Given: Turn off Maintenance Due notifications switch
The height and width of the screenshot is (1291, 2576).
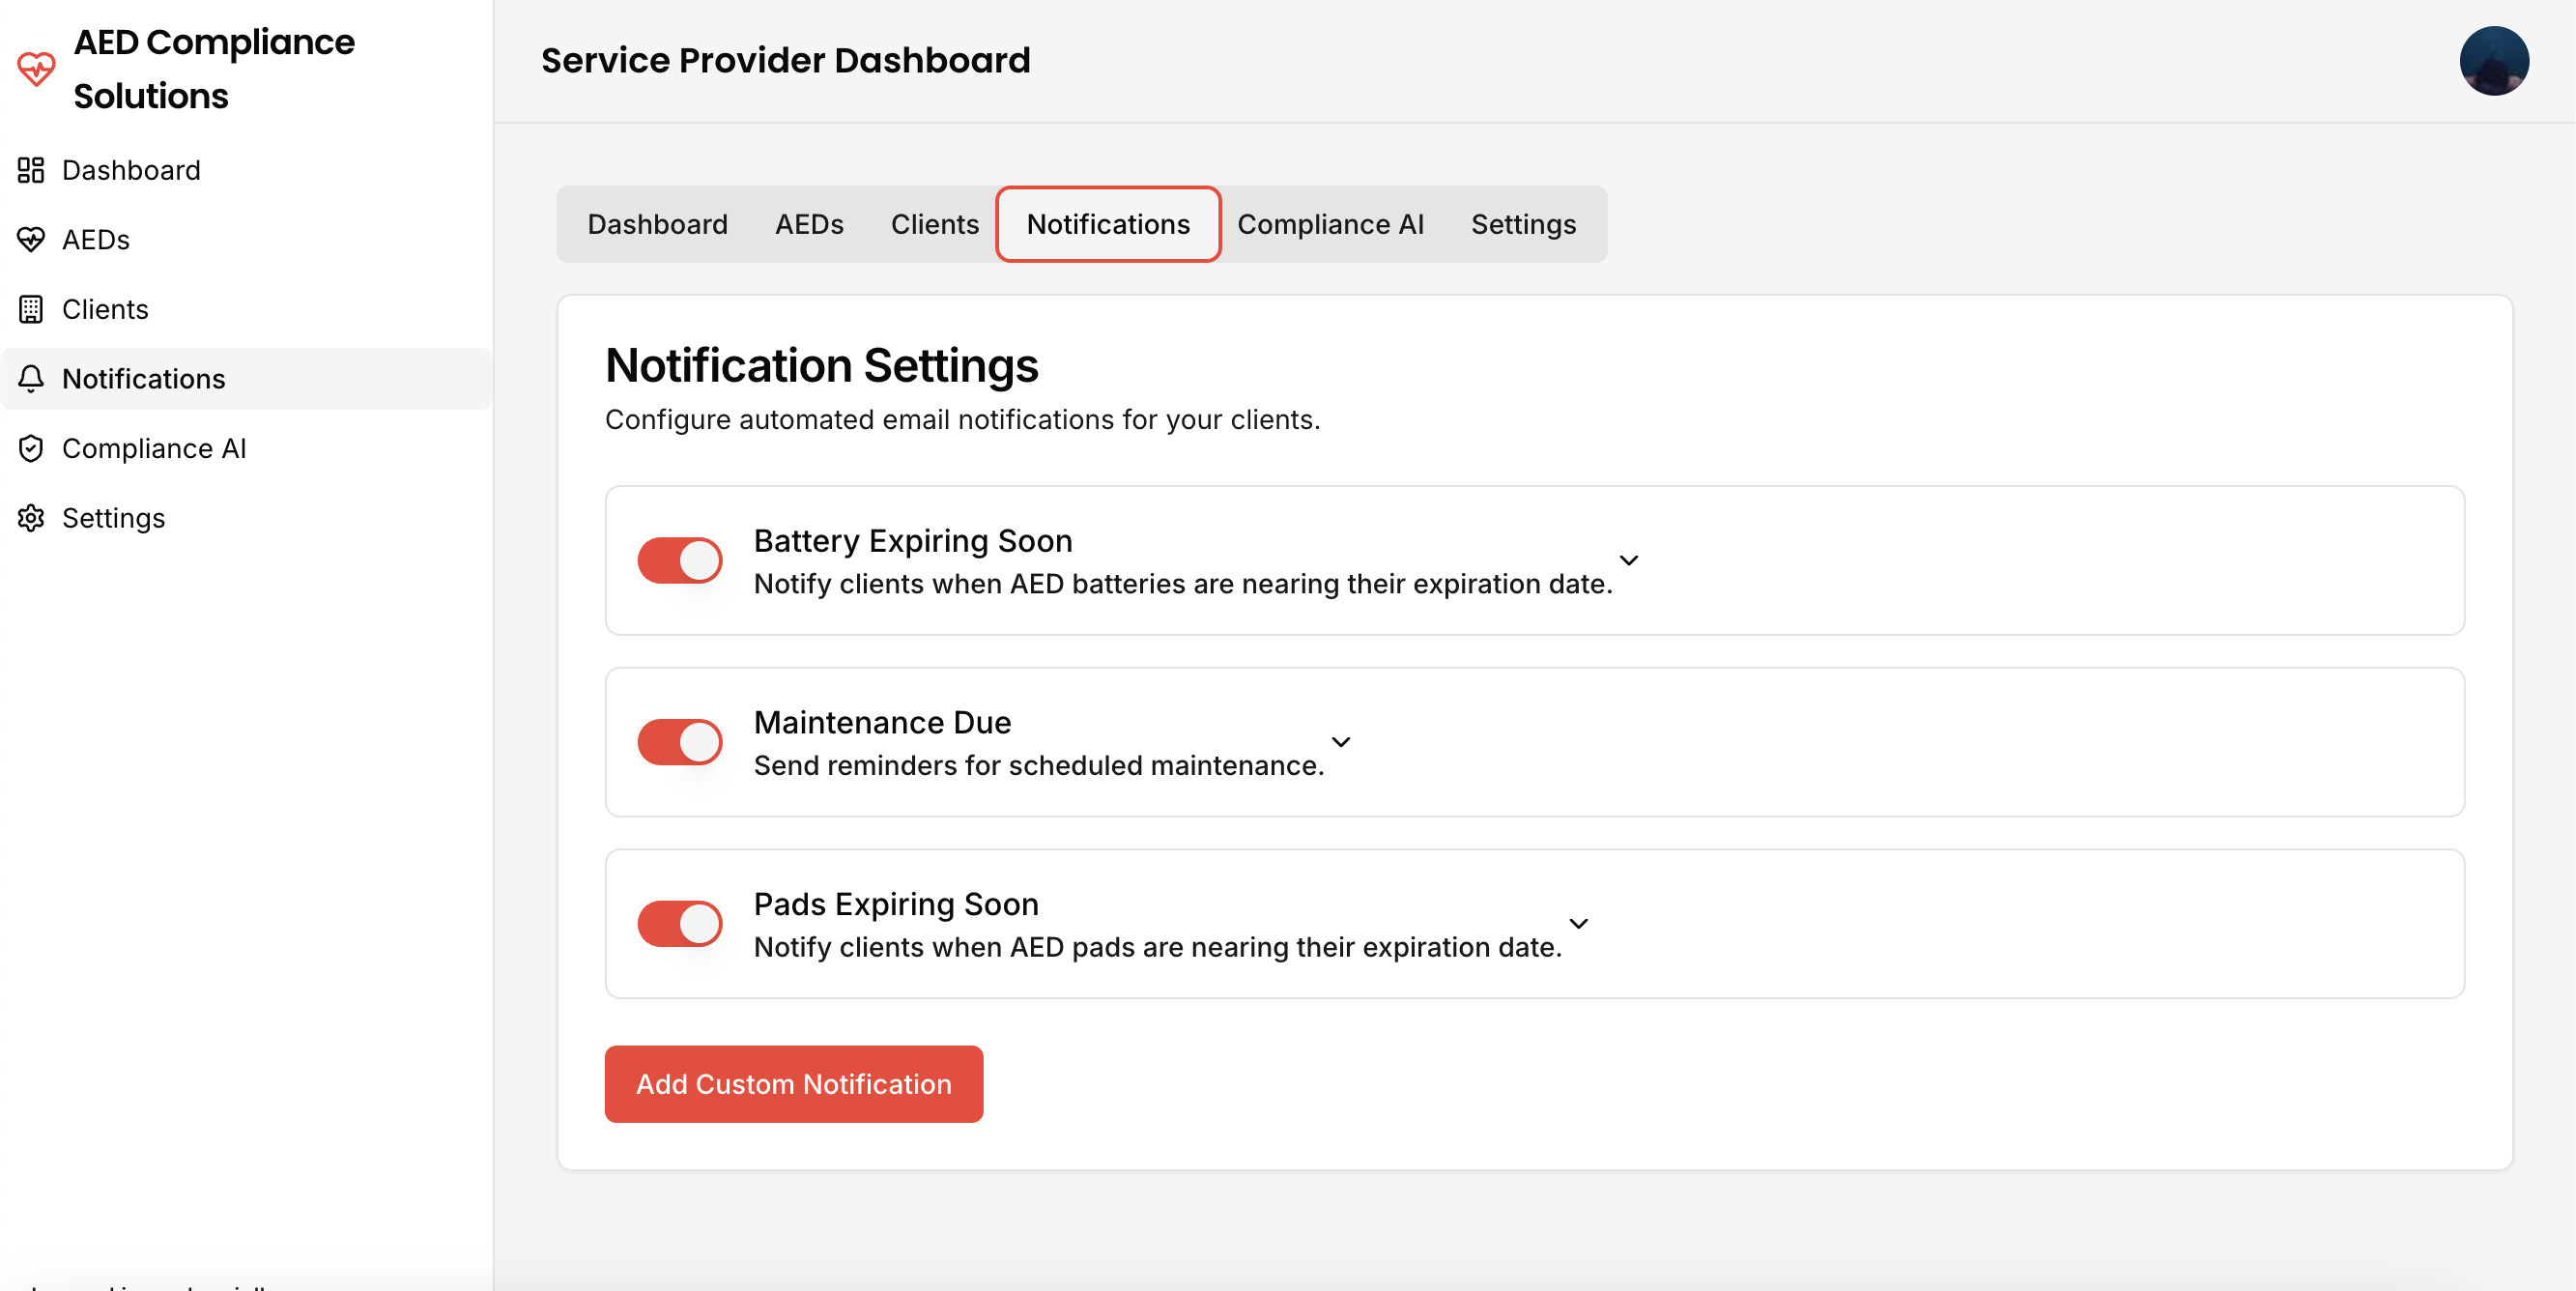Looking at the screenshot, I should 680,742.
